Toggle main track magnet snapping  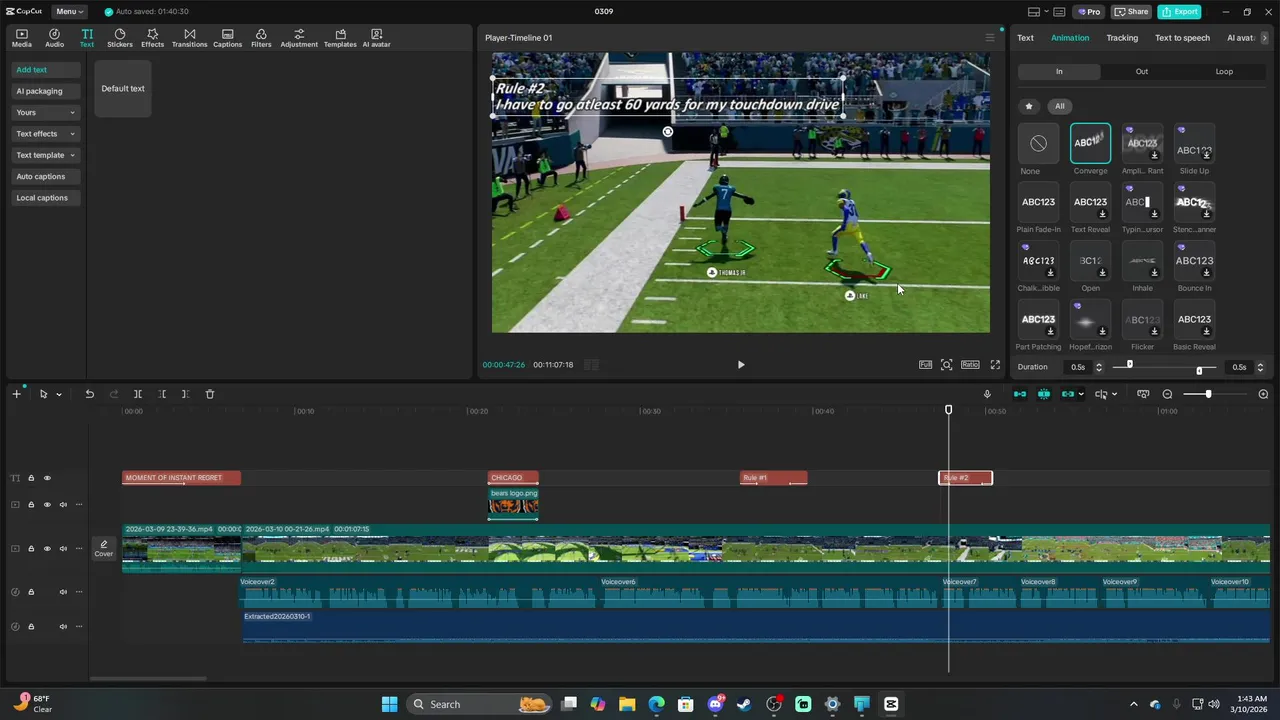[1020, 394]
